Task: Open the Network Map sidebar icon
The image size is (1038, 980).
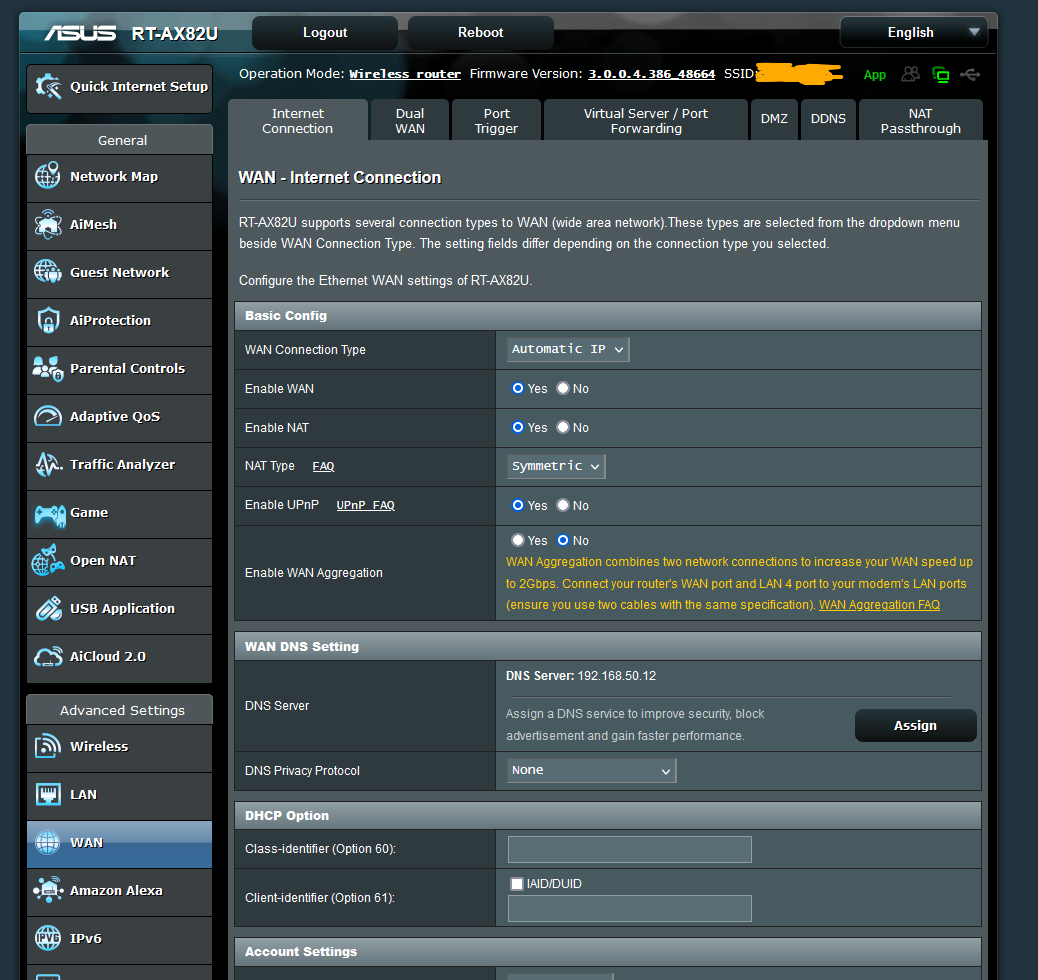Action: tap(48, 177)
